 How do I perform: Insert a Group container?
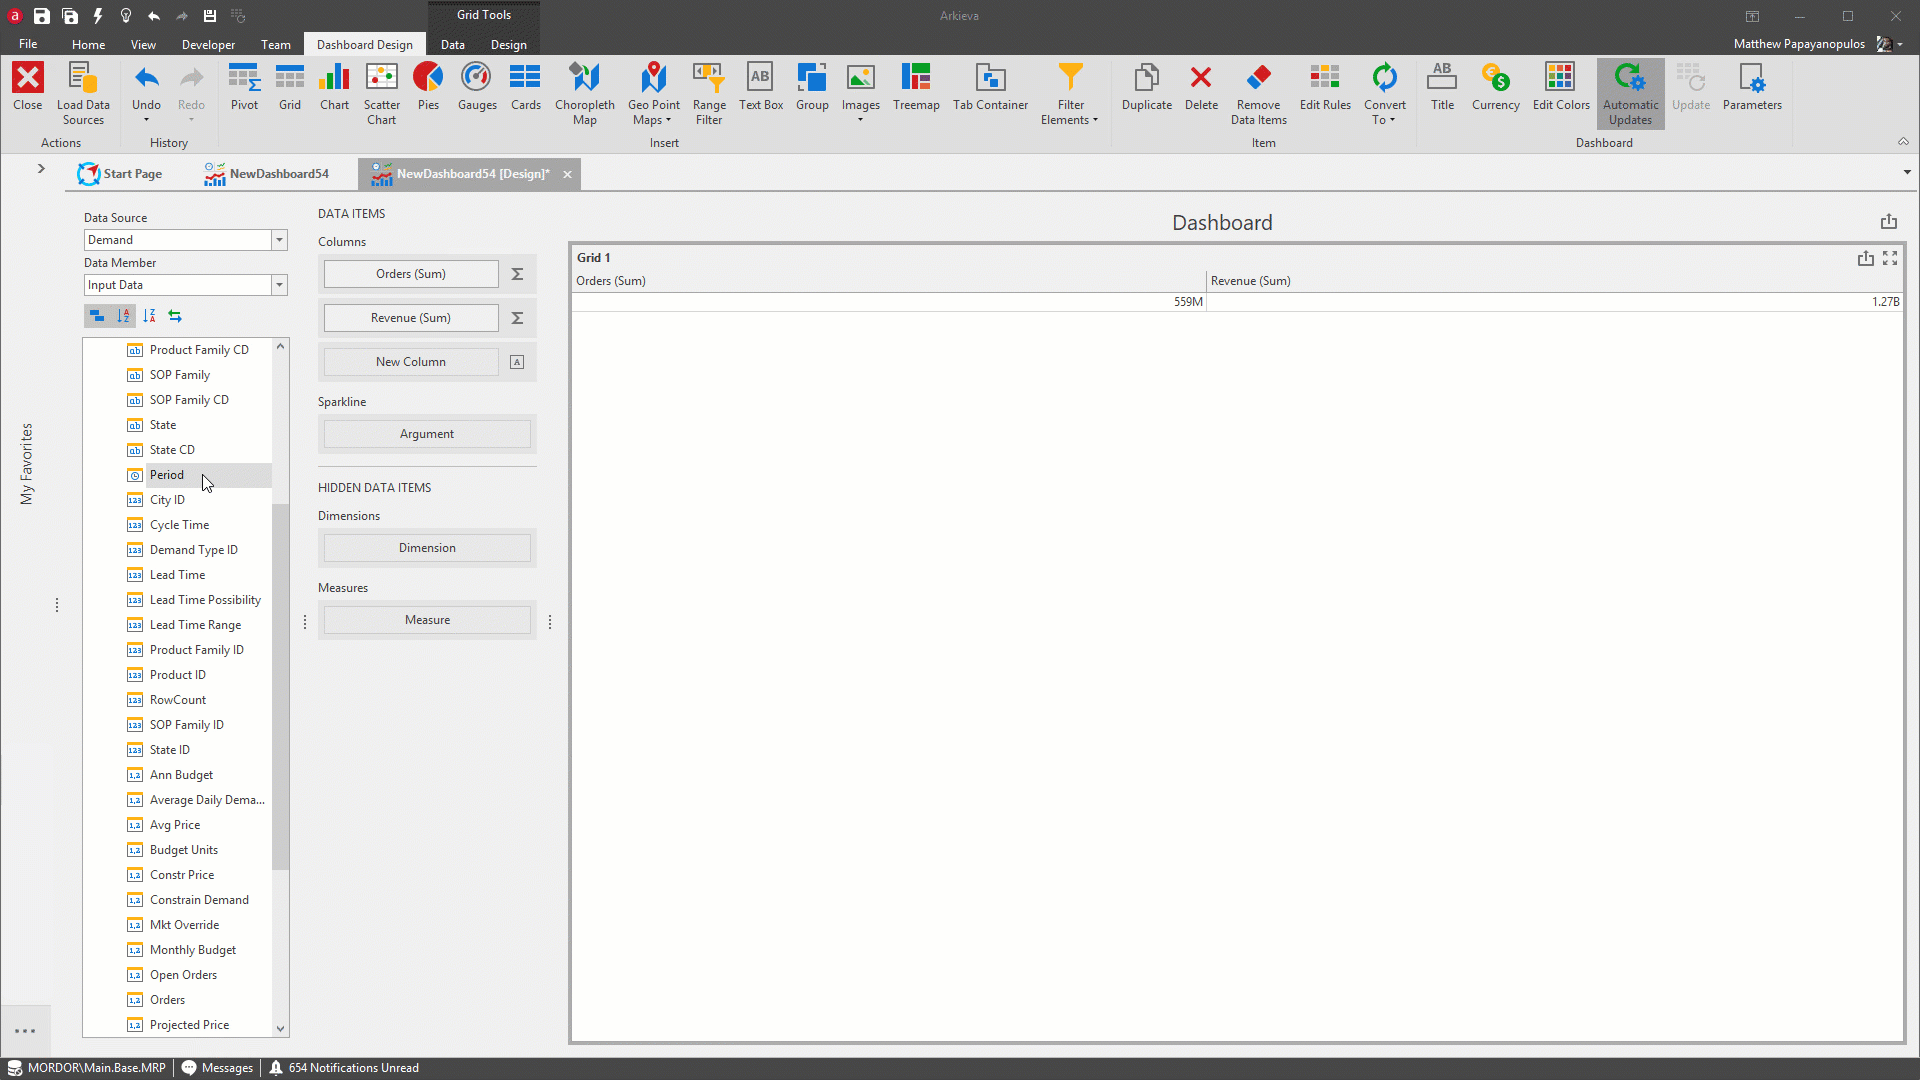(x=812, y=87)
